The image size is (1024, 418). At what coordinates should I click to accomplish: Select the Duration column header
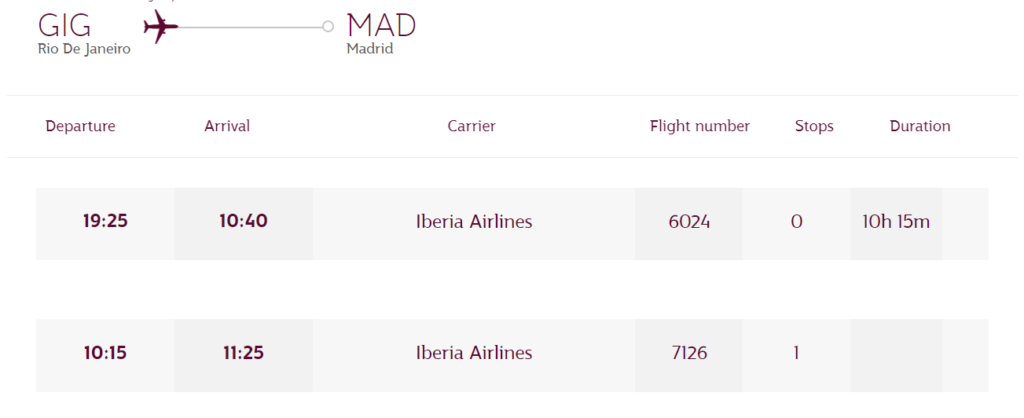[x=920, y=126]
